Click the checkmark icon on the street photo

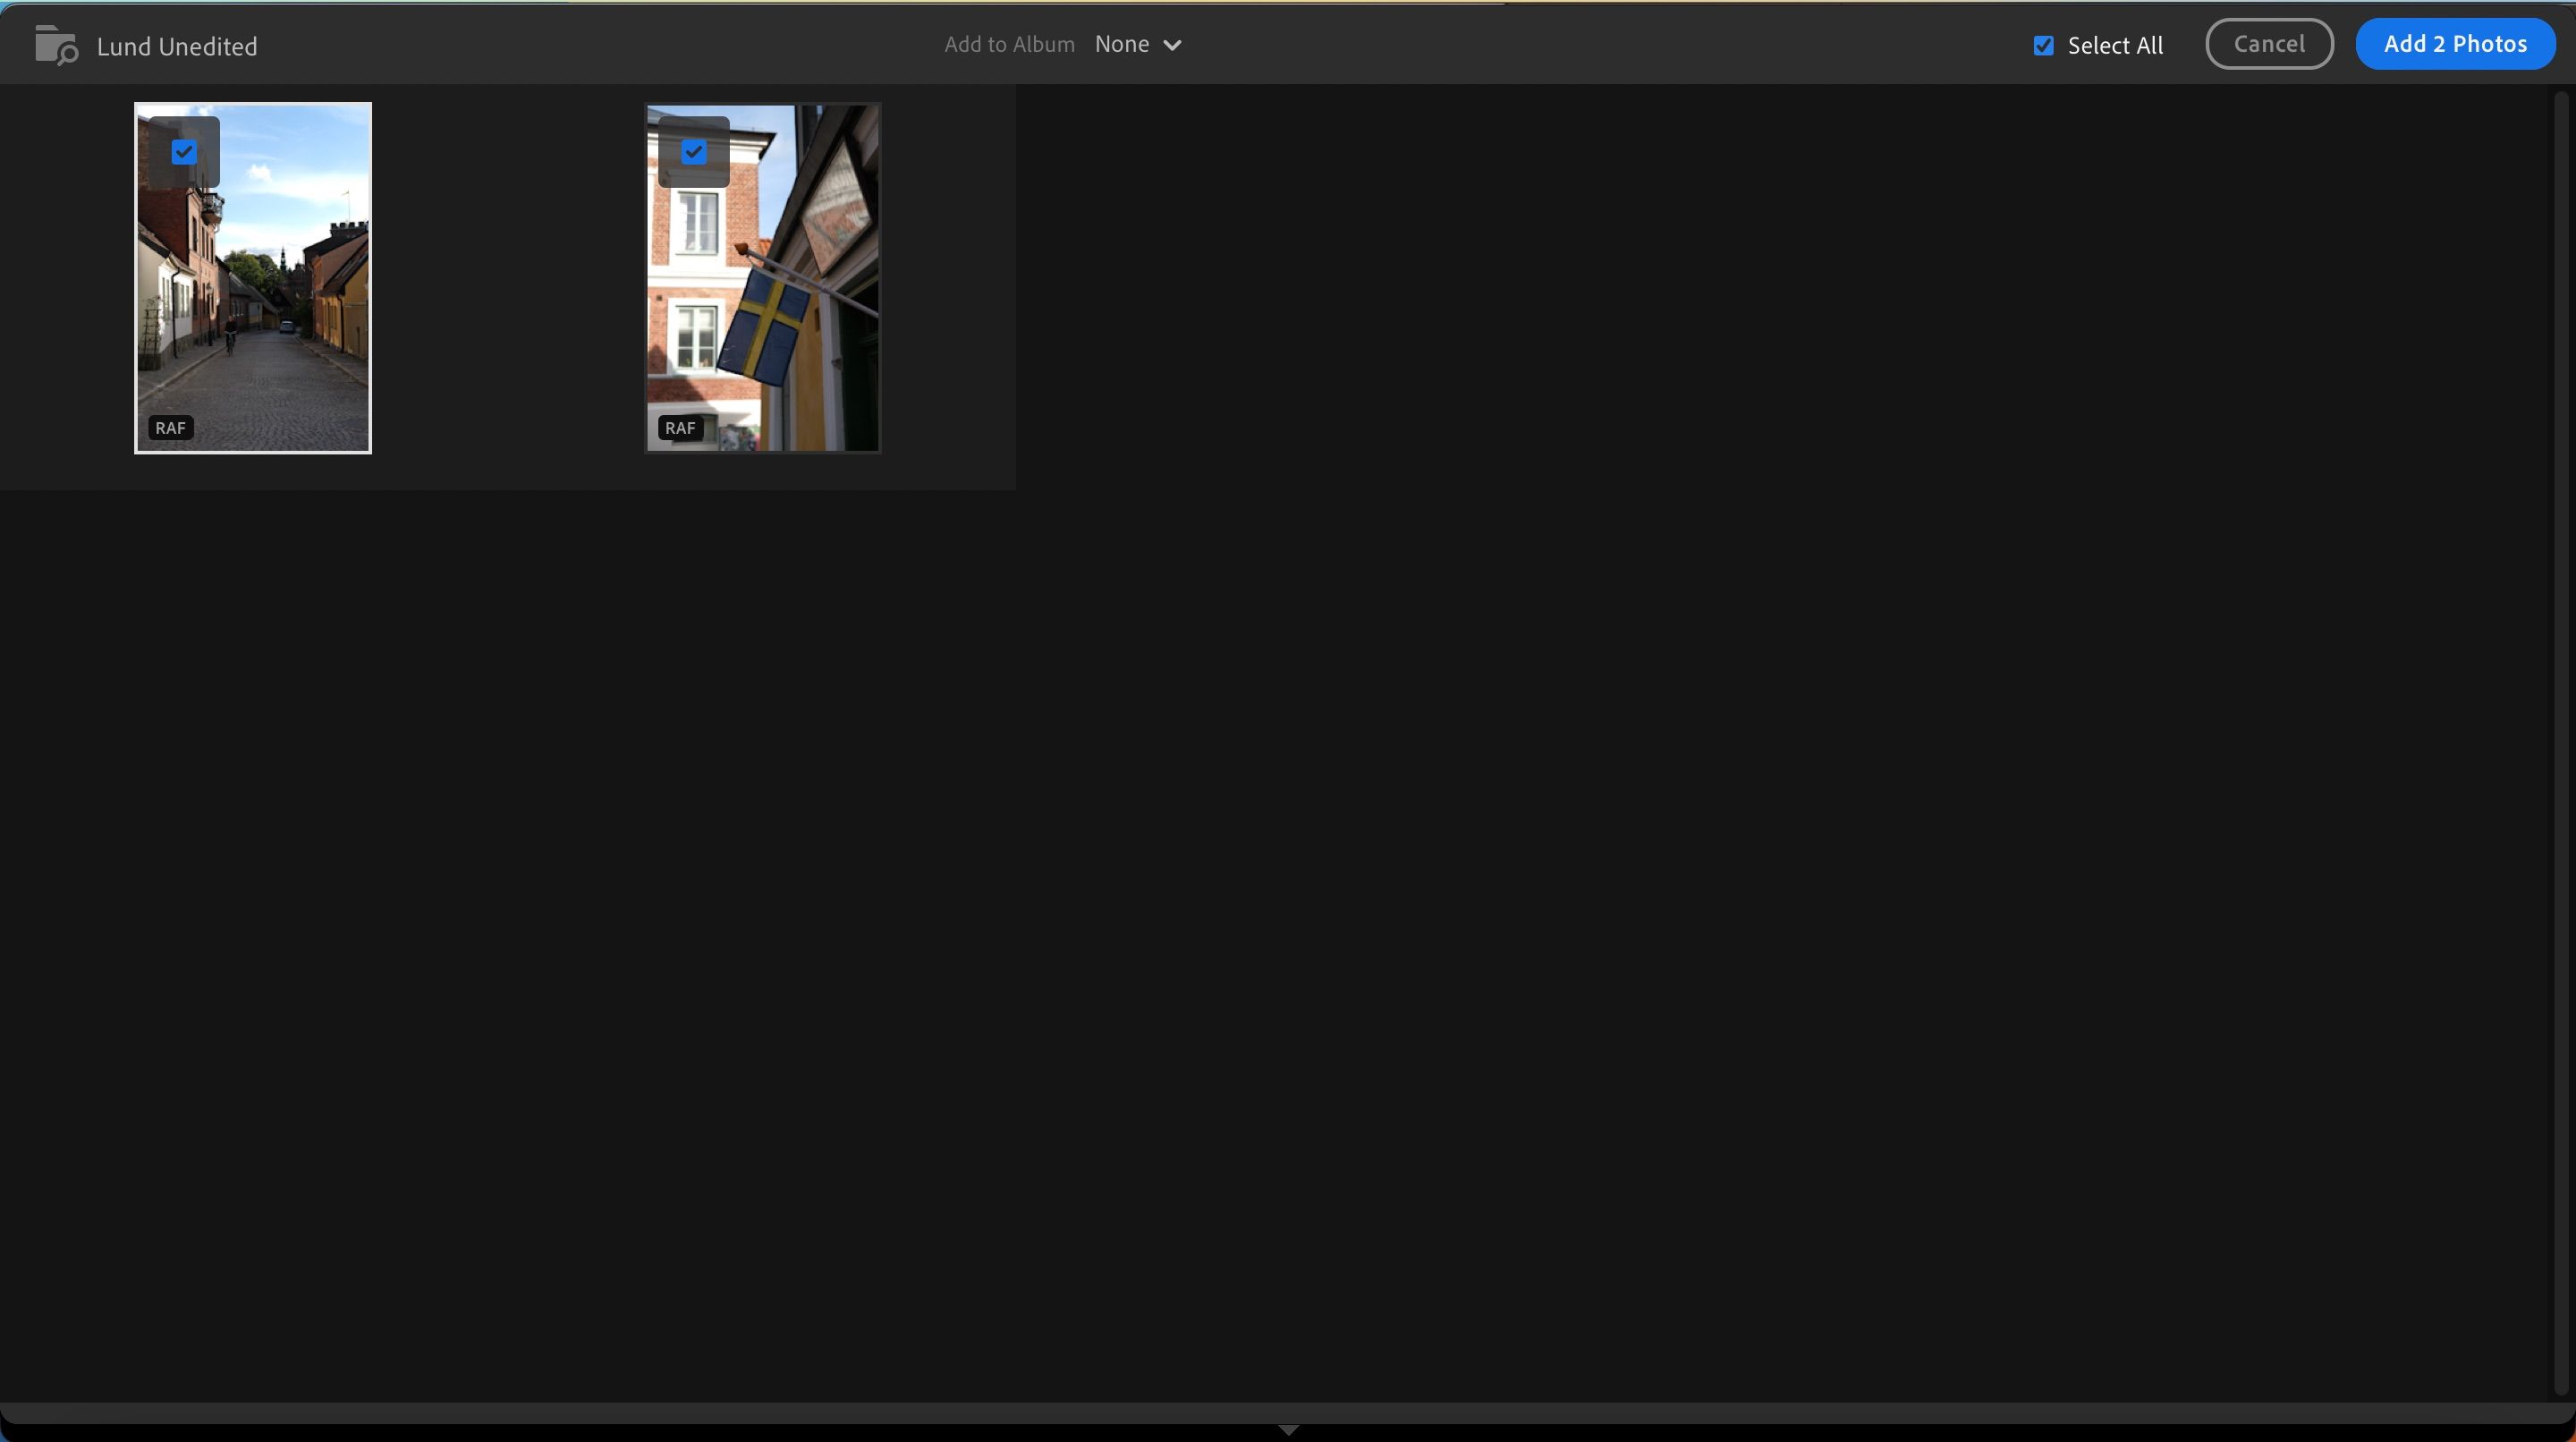[x=184, y=152]
